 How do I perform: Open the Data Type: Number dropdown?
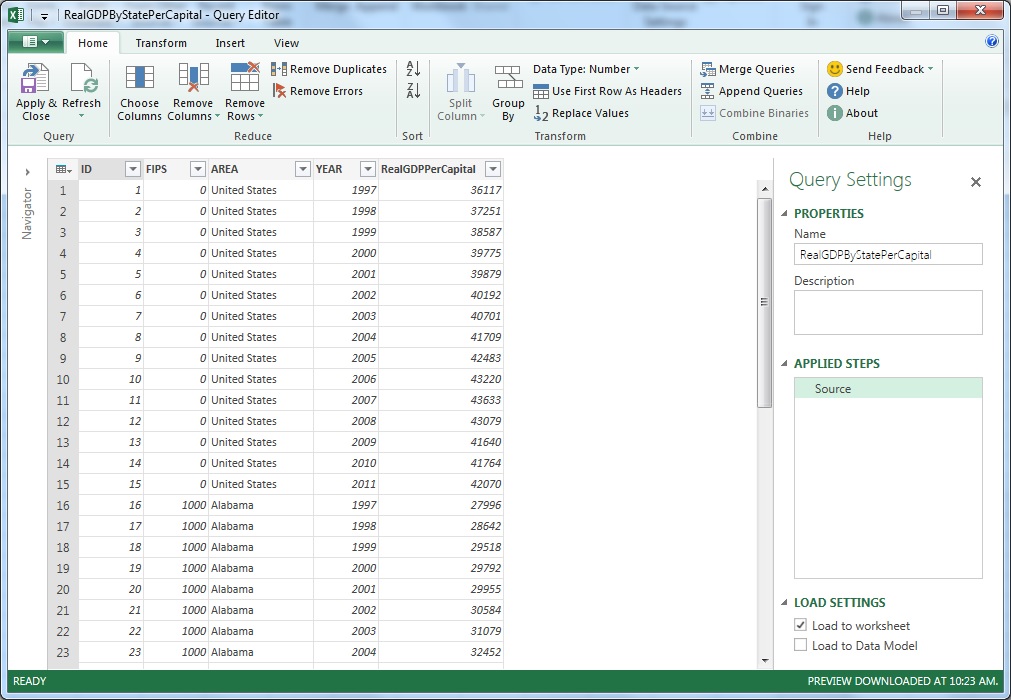point(584,68)
